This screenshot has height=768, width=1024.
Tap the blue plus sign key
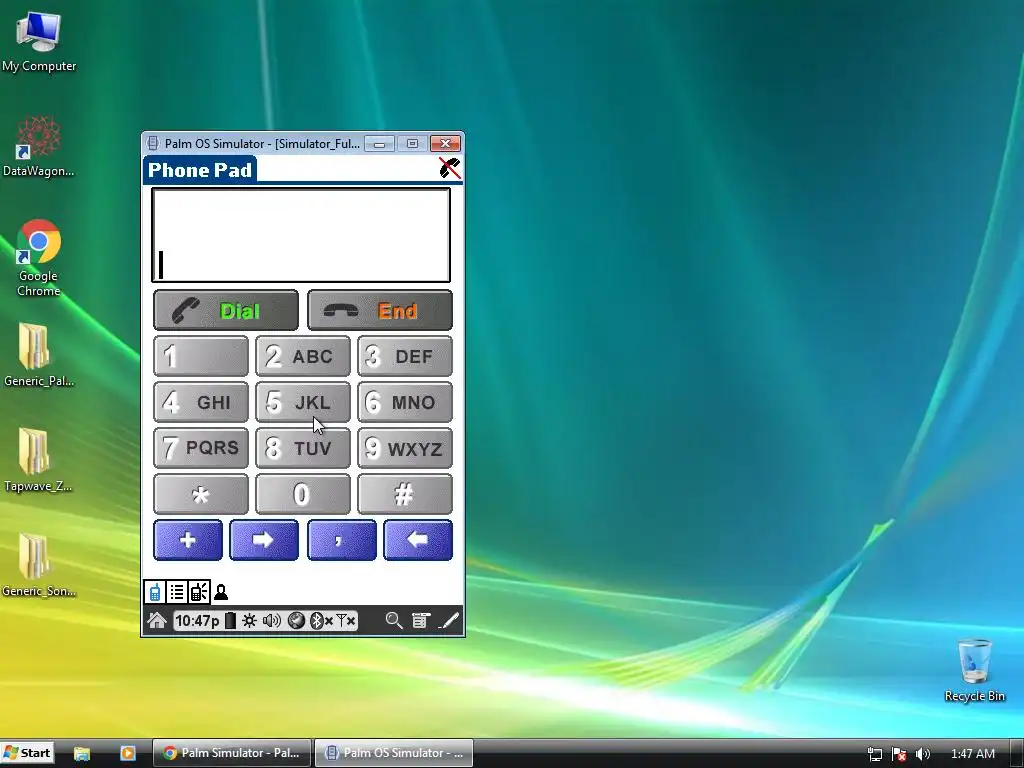[x=188, y=540]
